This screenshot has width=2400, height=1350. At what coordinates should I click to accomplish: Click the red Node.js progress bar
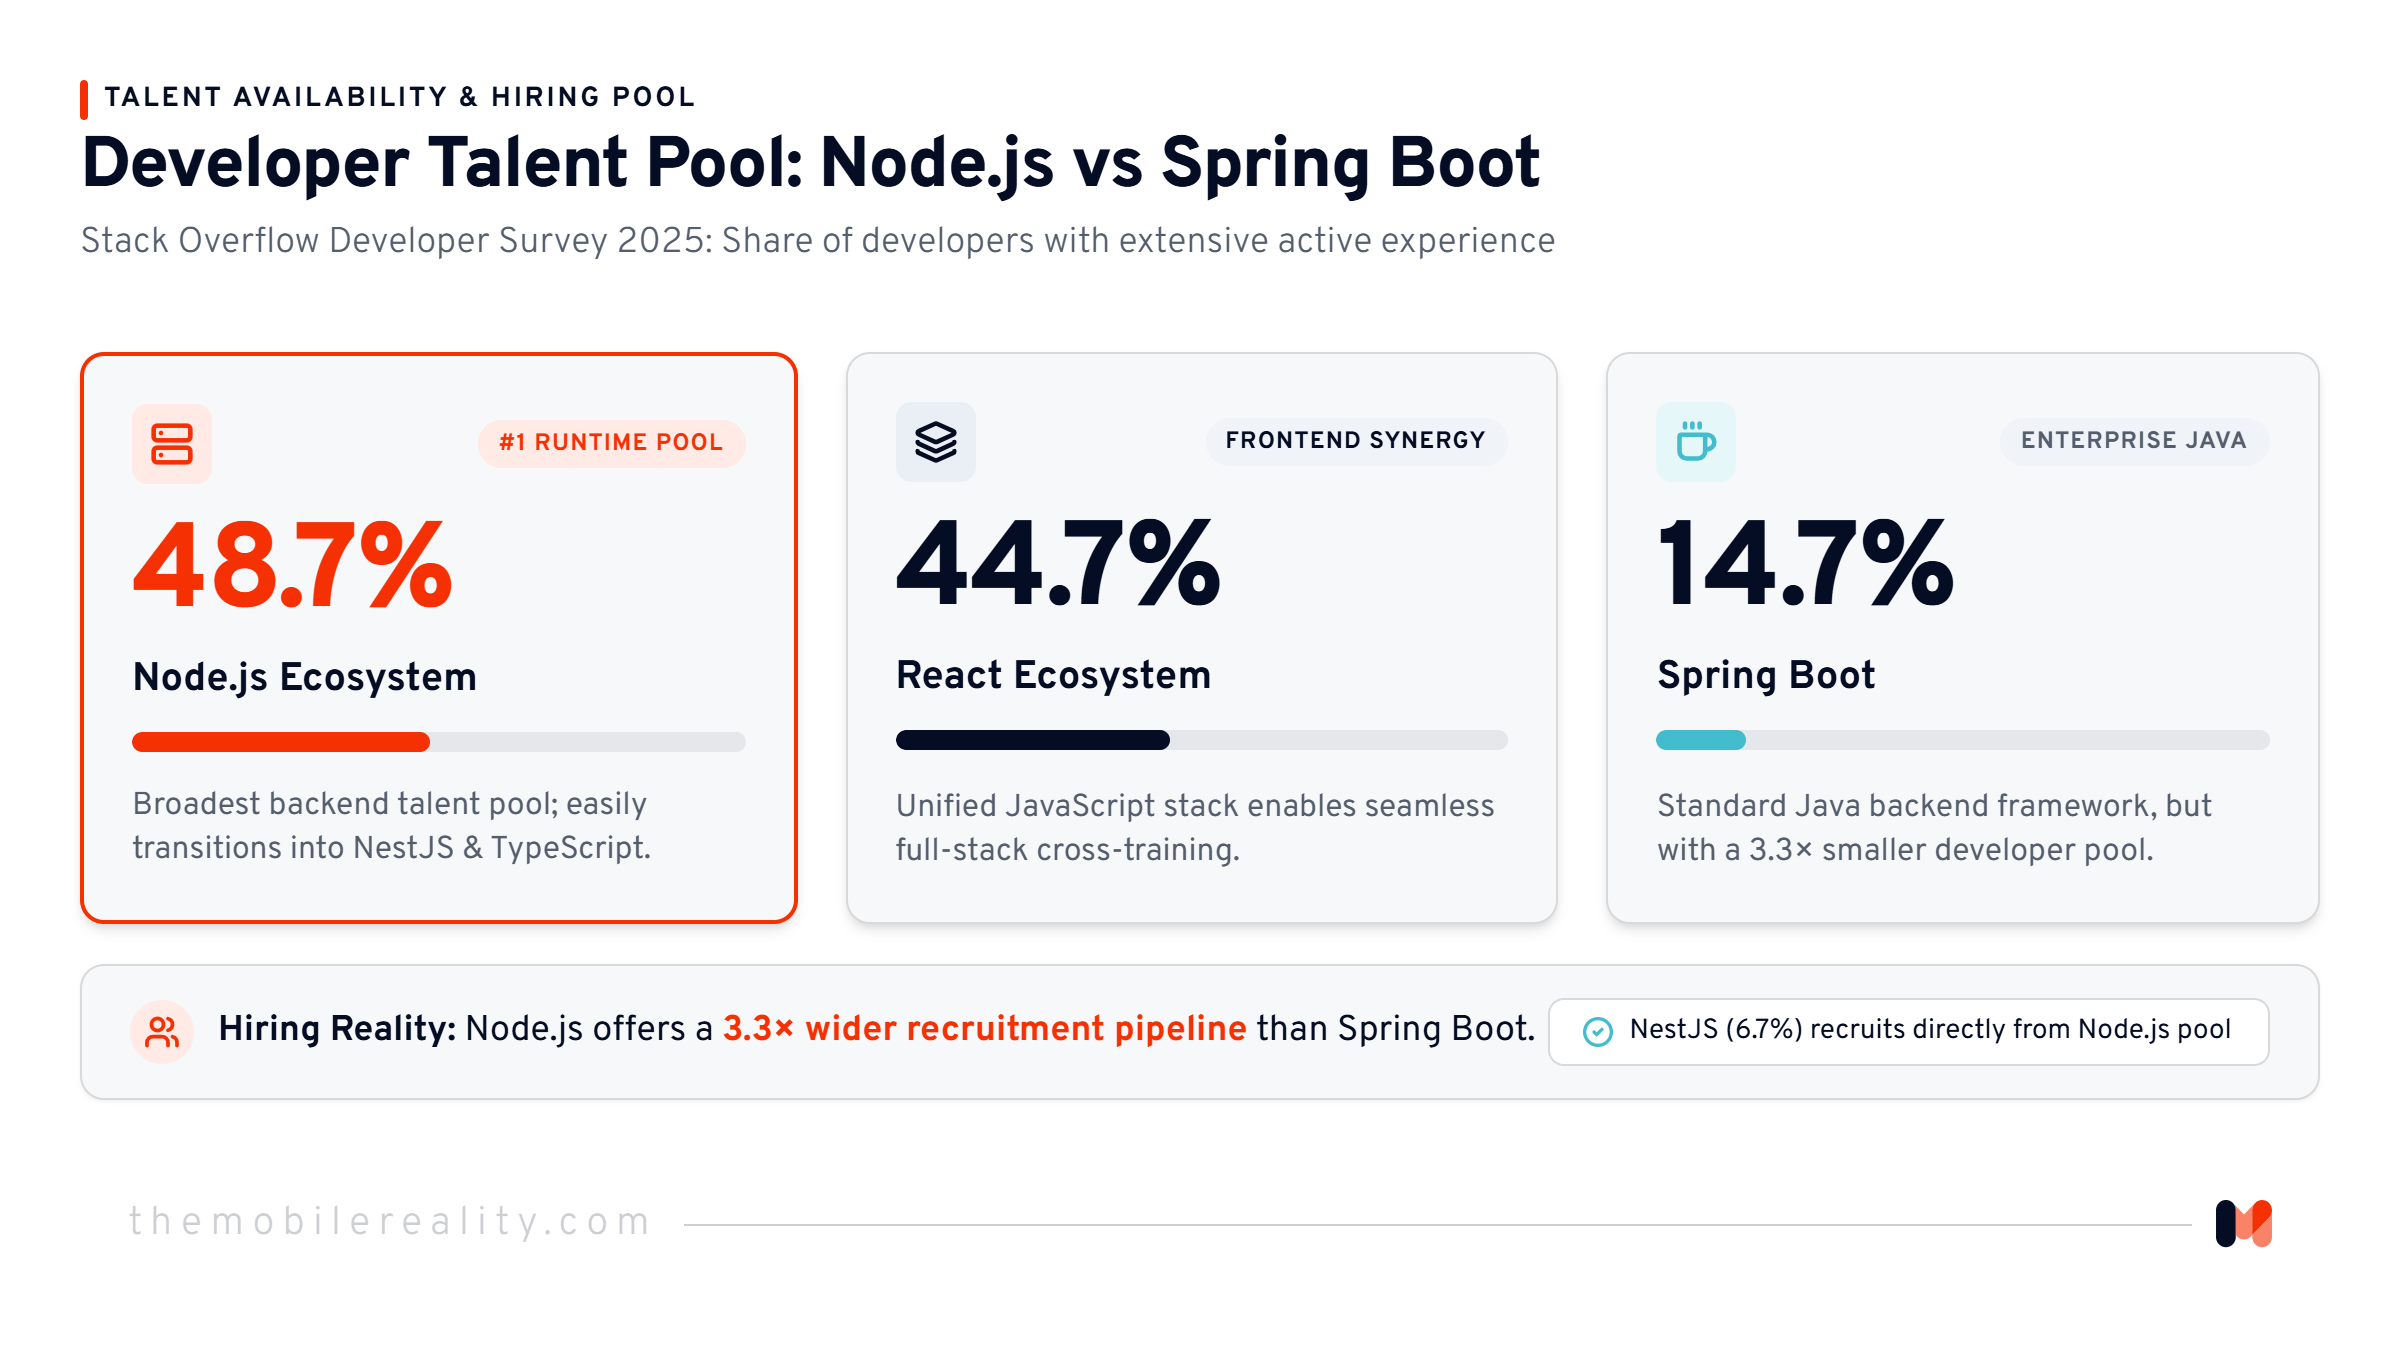[281, 742]
